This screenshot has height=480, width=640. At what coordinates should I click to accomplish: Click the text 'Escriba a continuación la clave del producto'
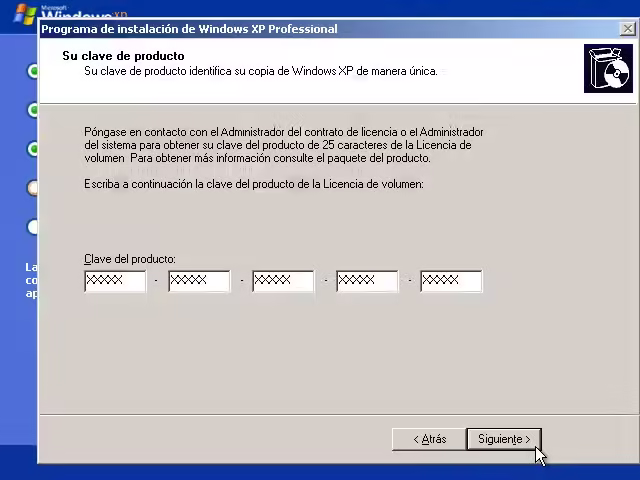point(190,184)
